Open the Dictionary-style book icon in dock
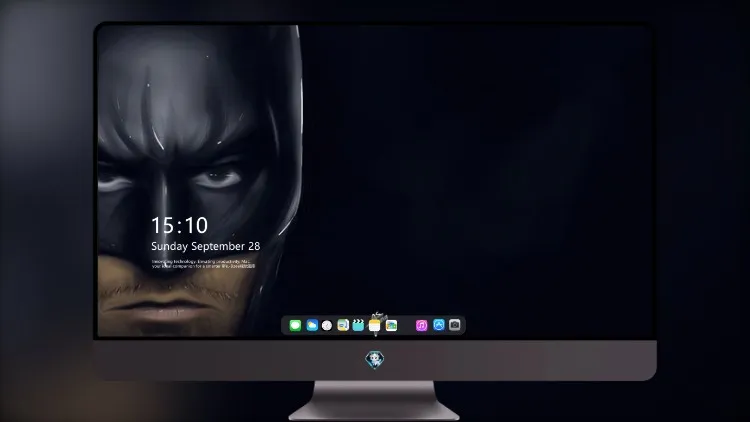The image size is (750, 422). pyautogui.click(x=343, y=325)
